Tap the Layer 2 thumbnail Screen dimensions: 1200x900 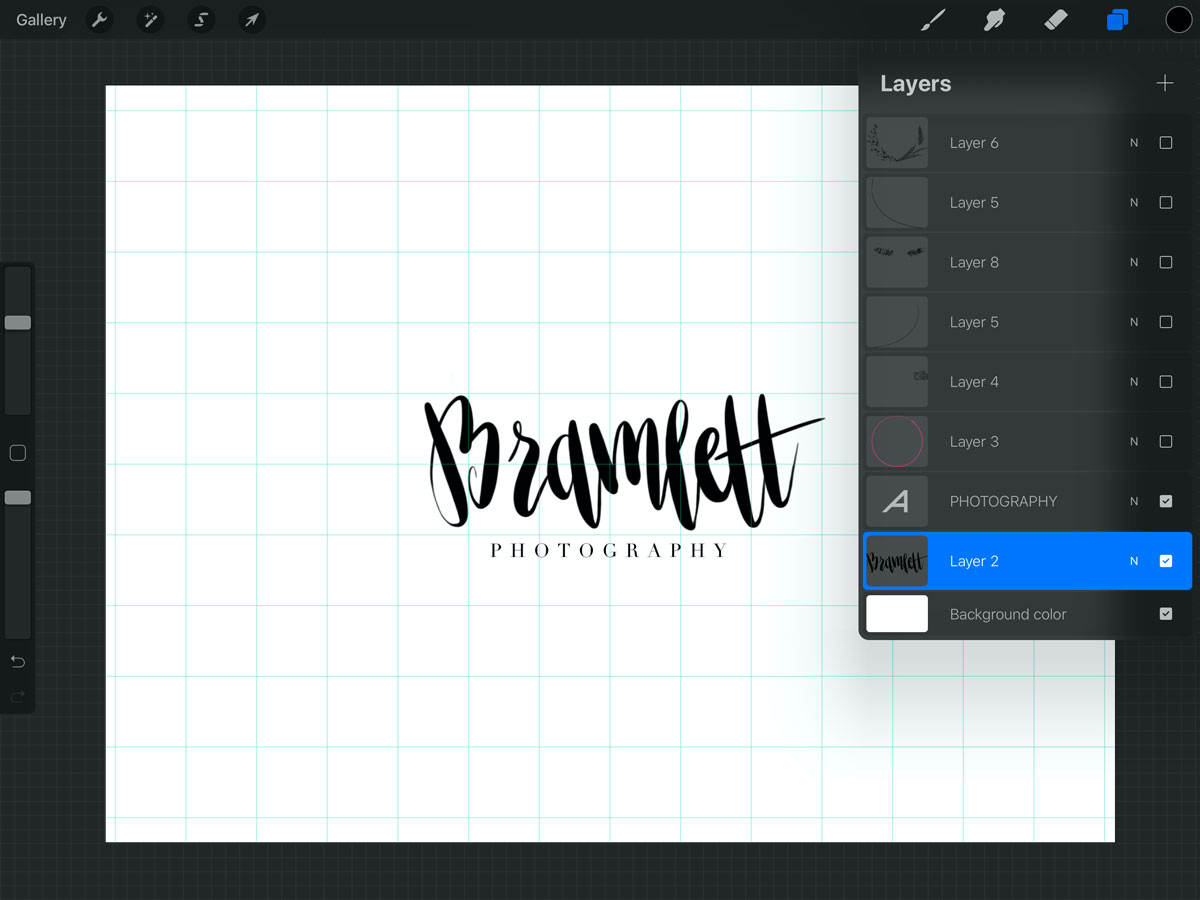tap(896, 561)
